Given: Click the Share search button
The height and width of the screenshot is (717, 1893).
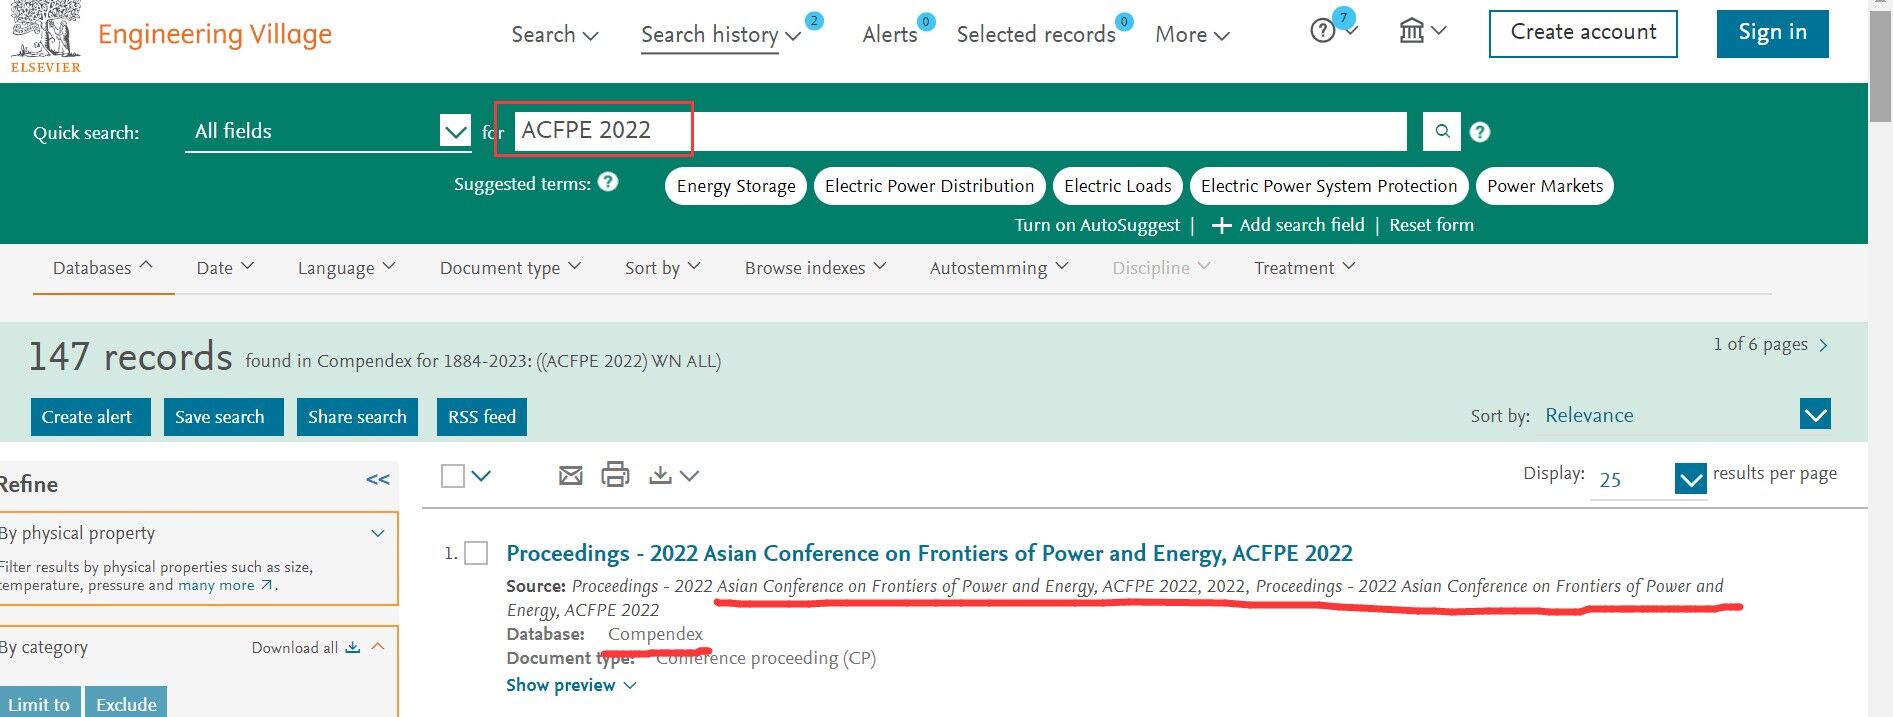Looking at the screenshot, I should [357, 417].
